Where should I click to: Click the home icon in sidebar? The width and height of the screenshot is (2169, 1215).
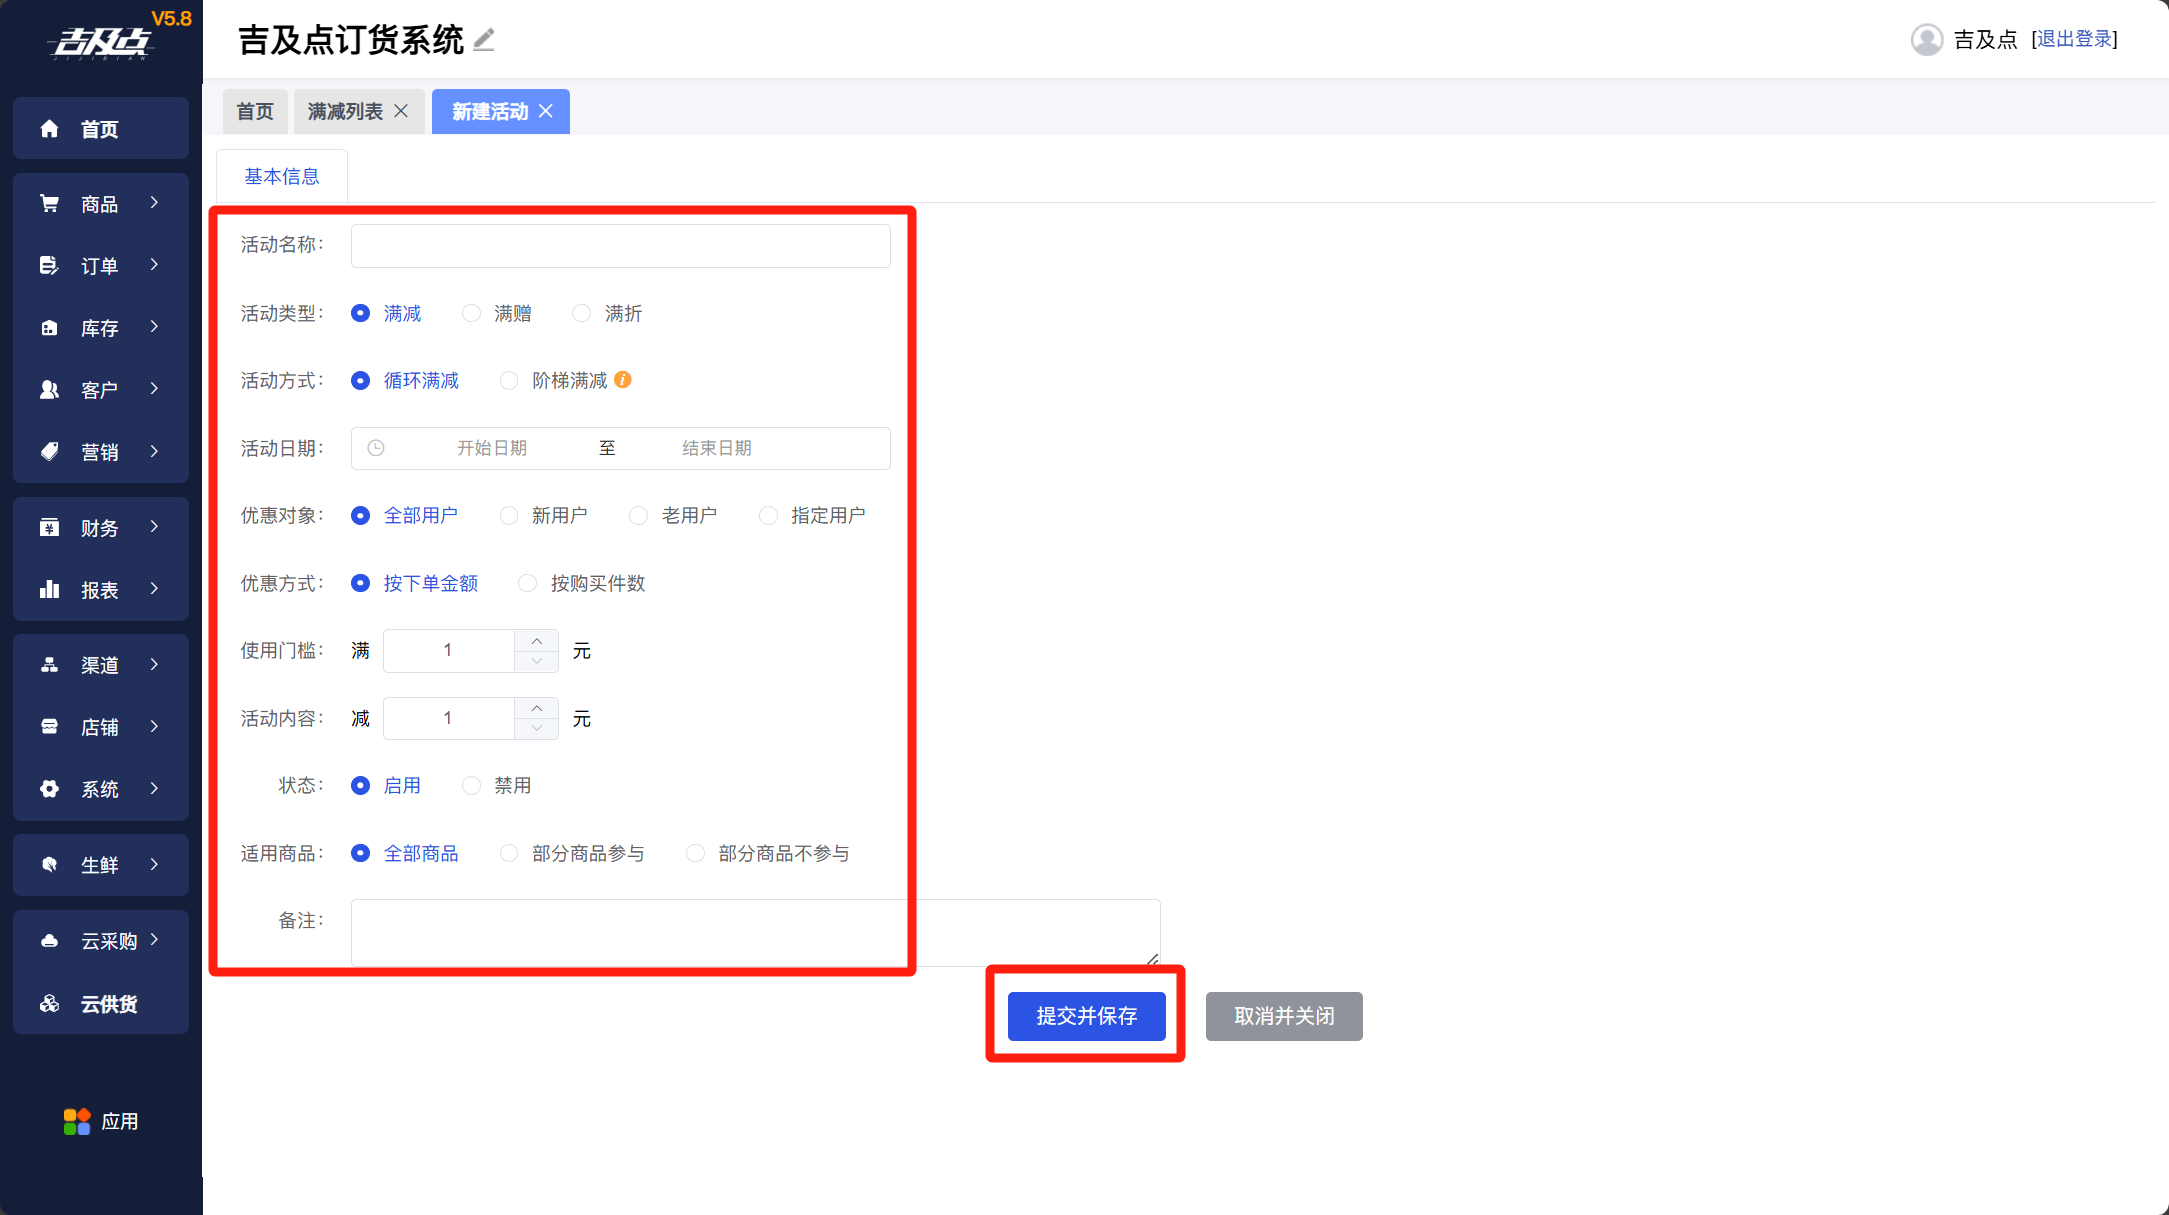[49, 129]
